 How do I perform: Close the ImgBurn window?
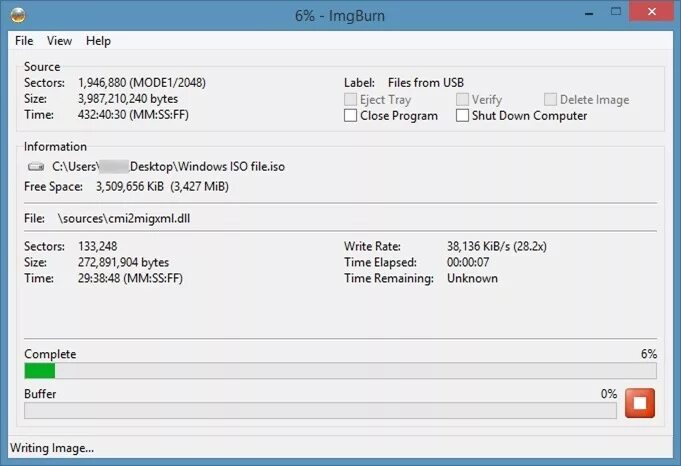coord(651,12)
